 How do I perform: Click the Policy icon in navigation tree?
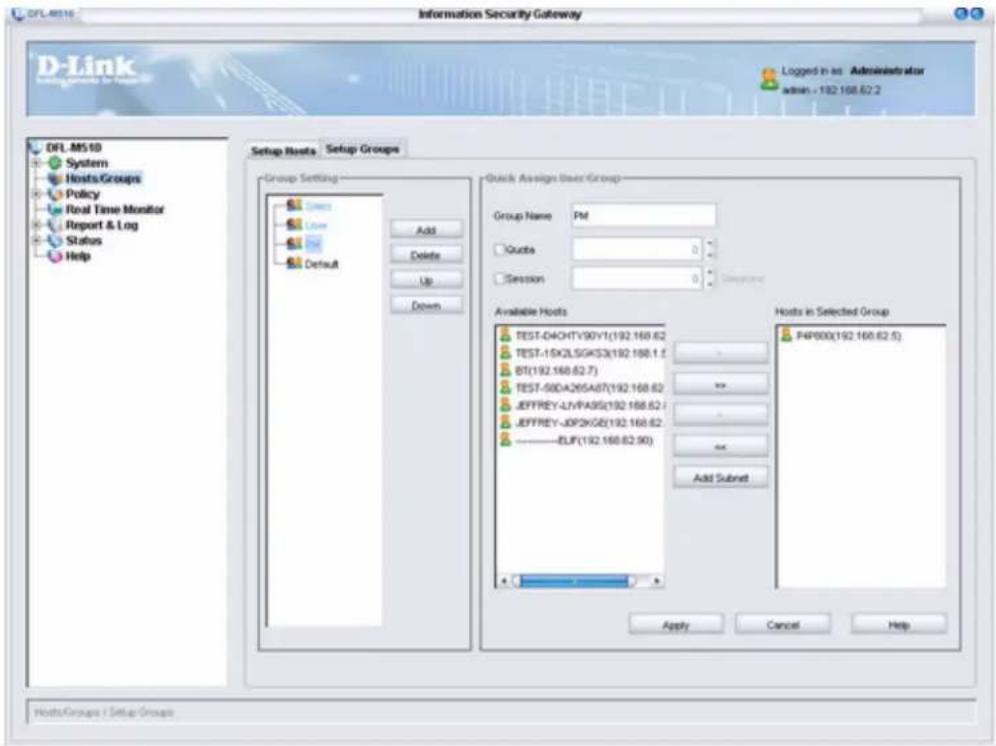(55, 194)
